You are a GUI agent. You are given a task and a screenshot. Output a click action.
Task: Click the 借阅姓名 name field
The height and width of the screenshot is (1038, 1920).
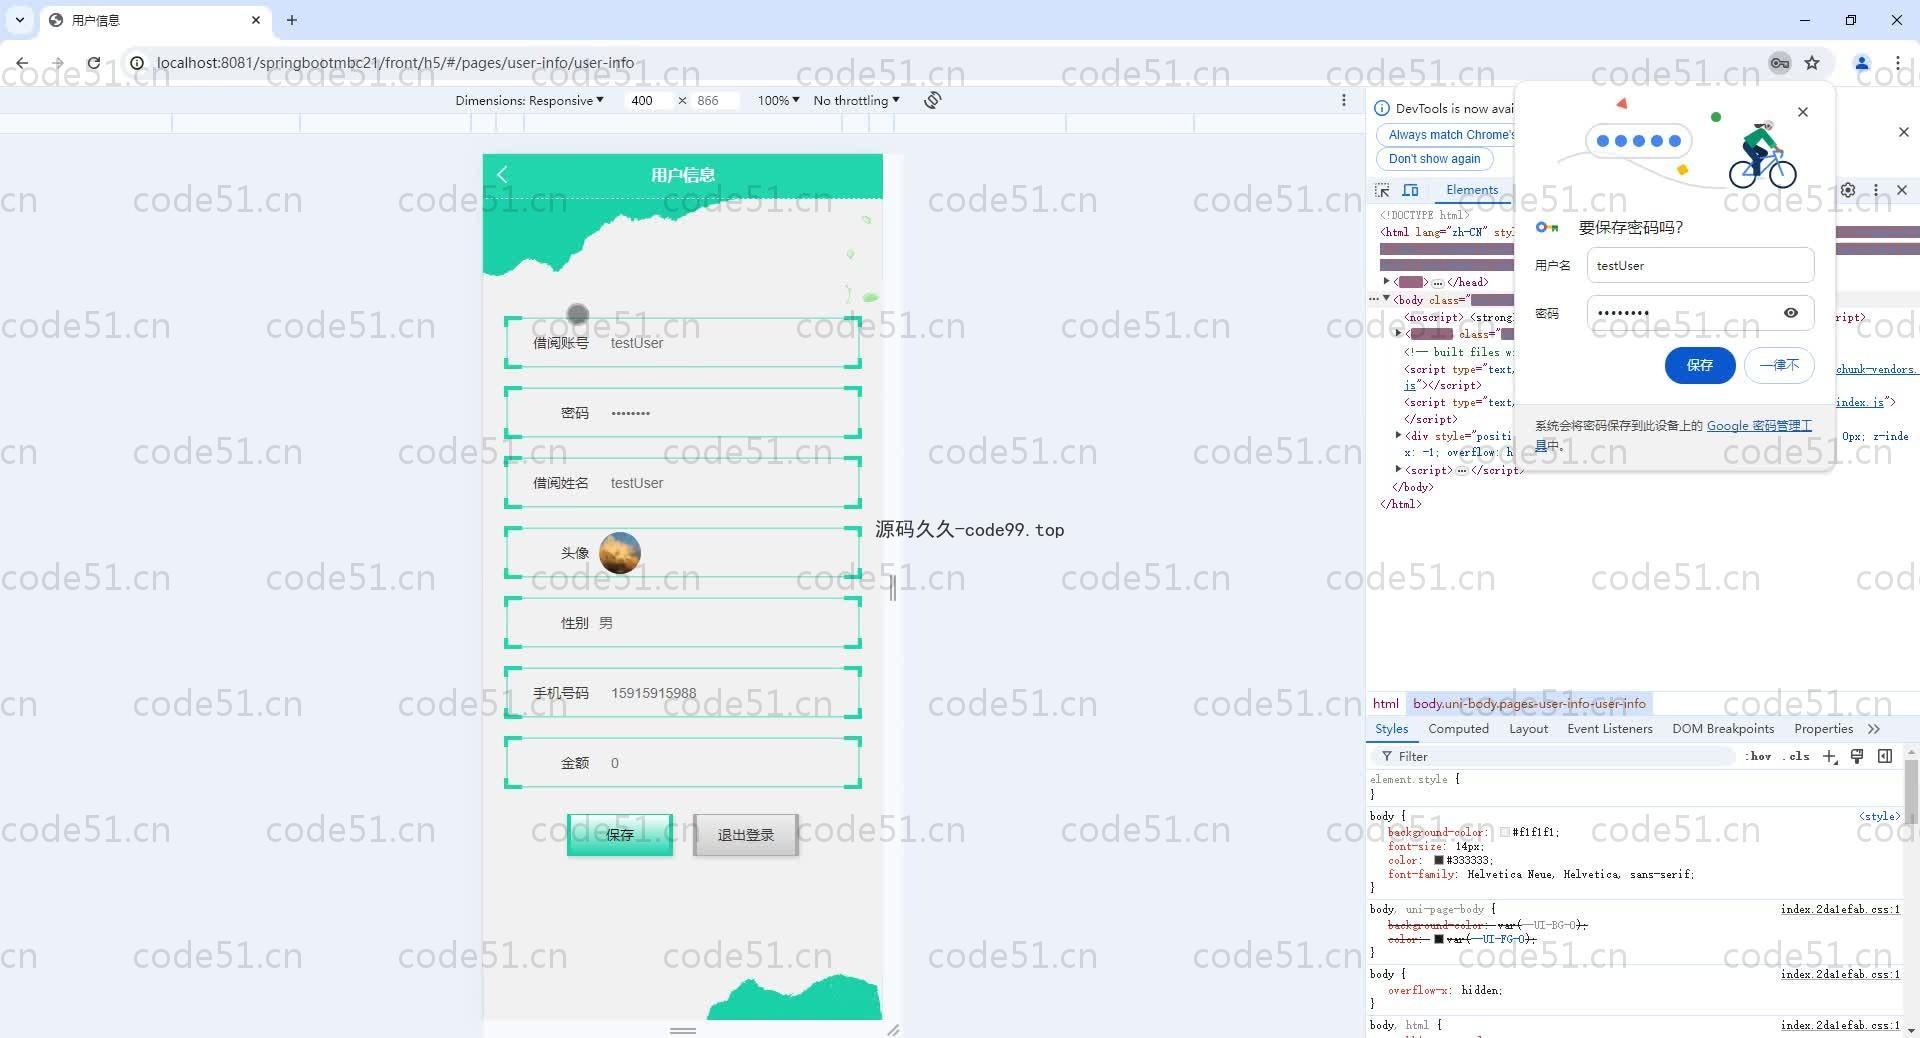click(x=683, y=483)
